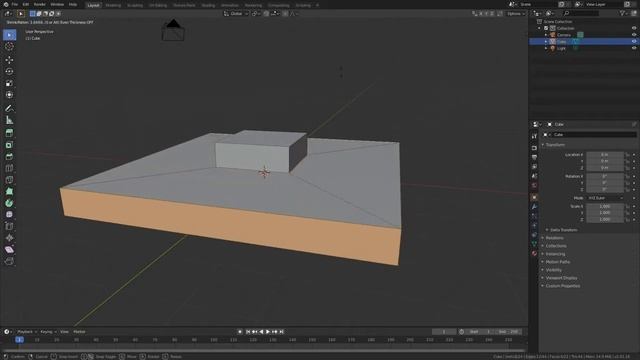Switch to the Shading workspace tab

click(x=208, y=5)
